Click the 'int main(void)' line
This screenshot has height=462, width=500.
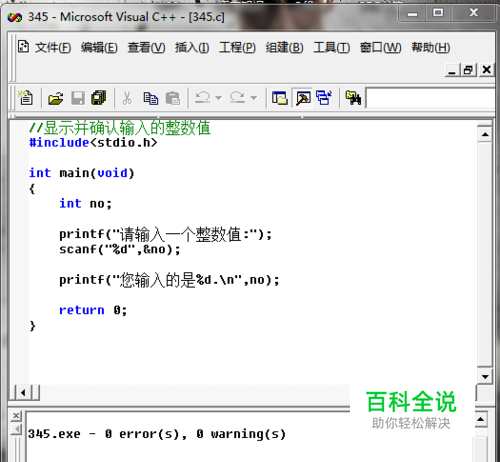pyautogui.click(x=82, y=173)
